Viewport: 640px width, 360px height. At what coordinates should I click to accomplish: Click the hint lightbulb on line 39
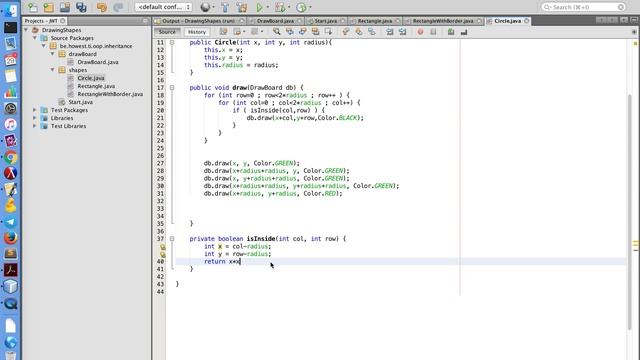(x=162, y=254)
